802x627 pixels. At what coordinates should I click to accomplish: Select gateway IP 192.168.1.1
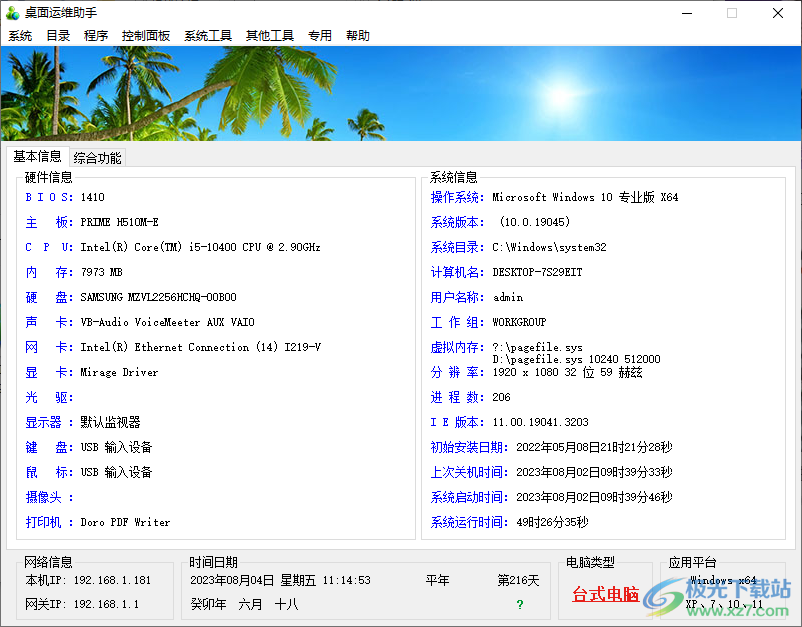click(x=106, y=604)
